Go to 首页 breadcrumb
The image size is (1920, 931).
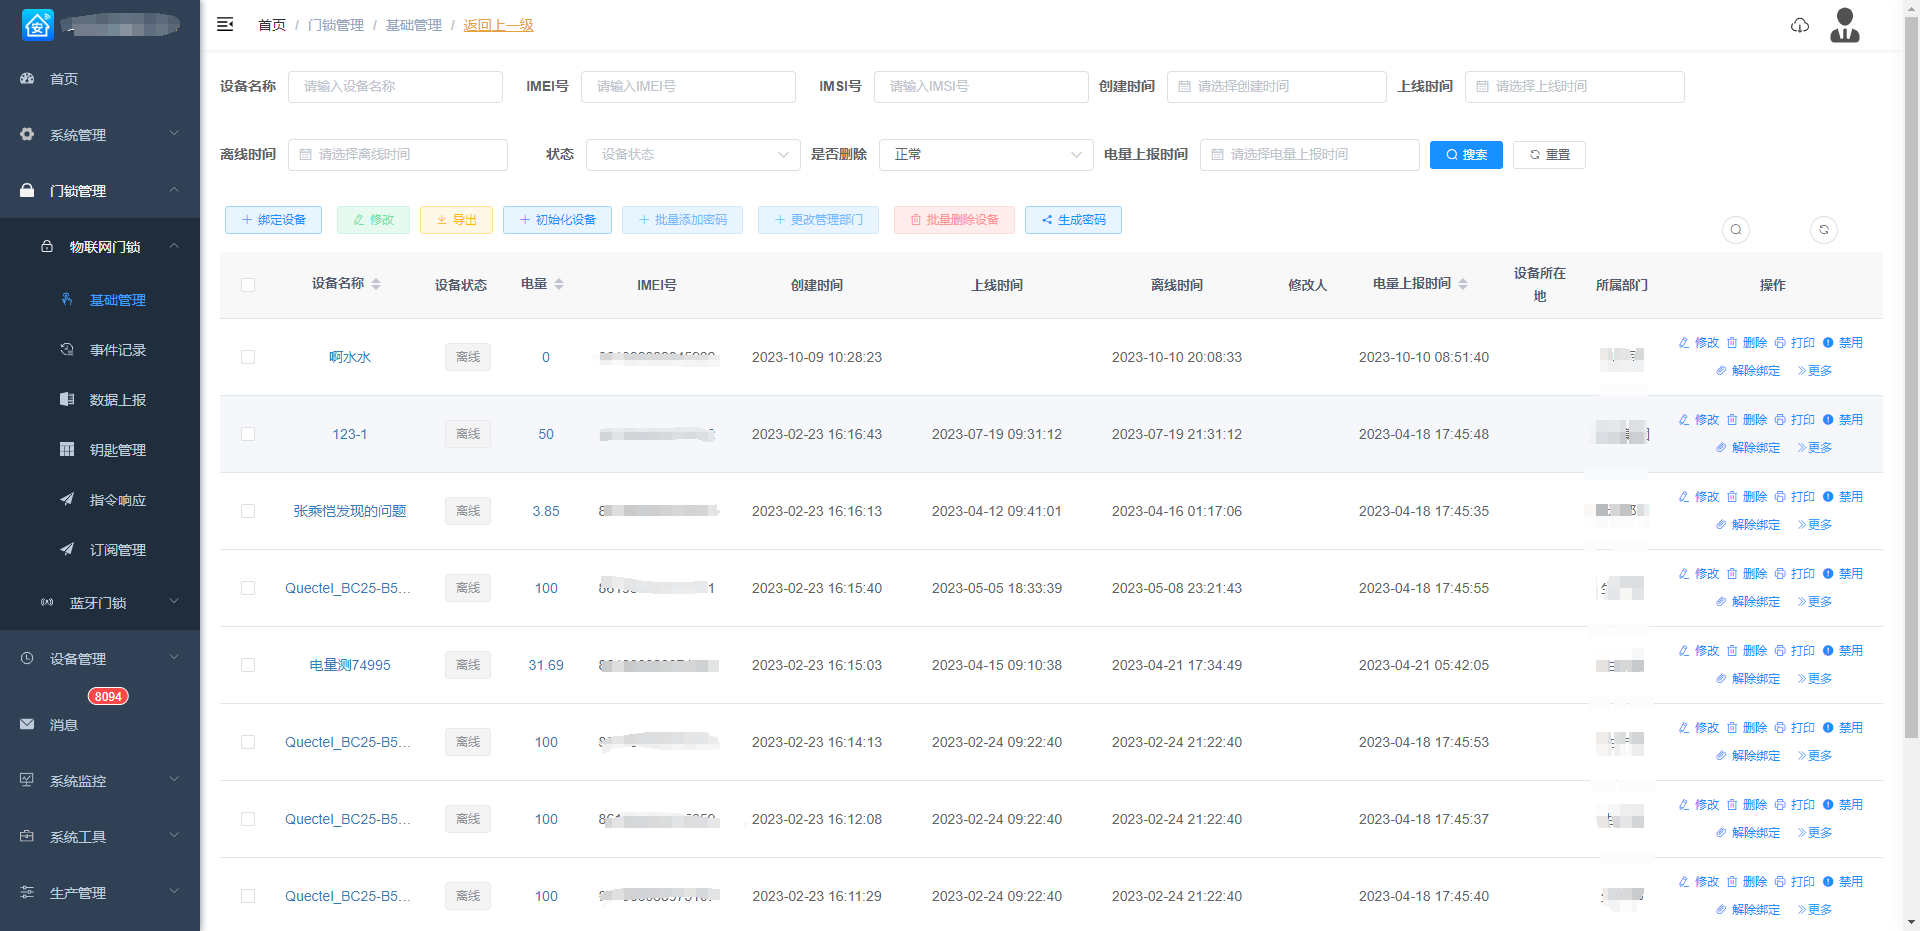[272, 25]
